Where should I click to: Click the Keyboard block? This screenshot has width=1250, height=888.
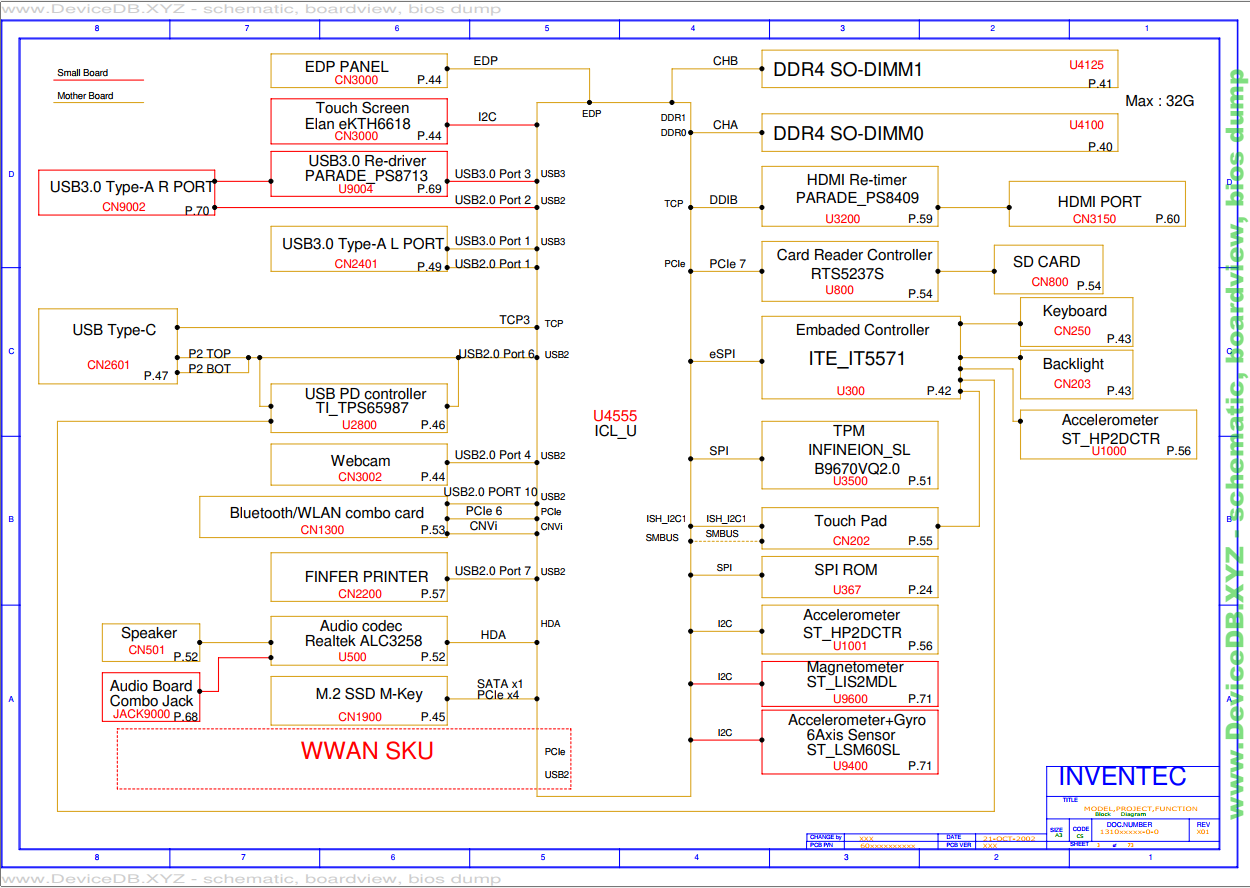1076,322
